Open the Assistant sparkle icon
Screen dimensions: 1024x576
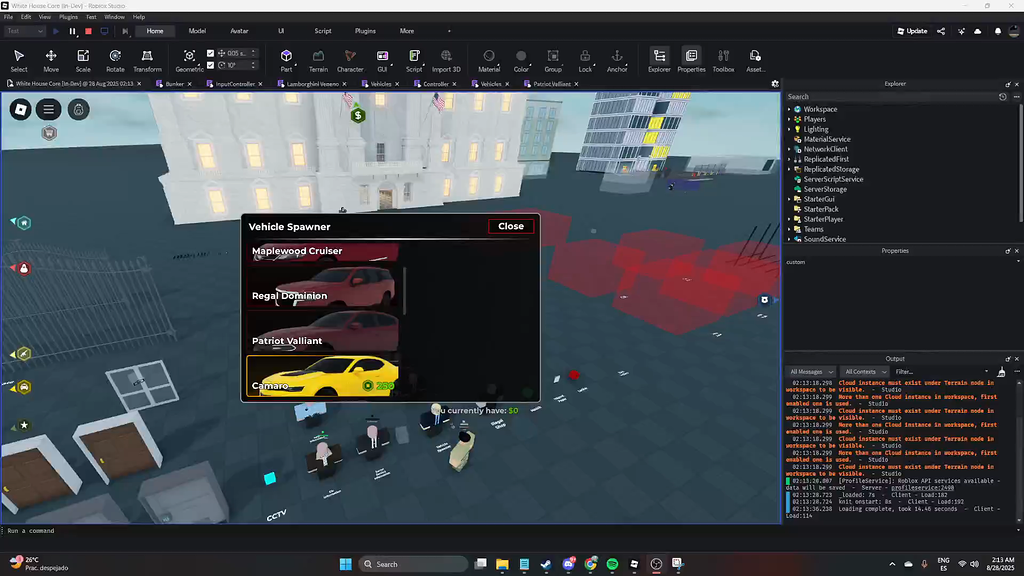[961, 31]
